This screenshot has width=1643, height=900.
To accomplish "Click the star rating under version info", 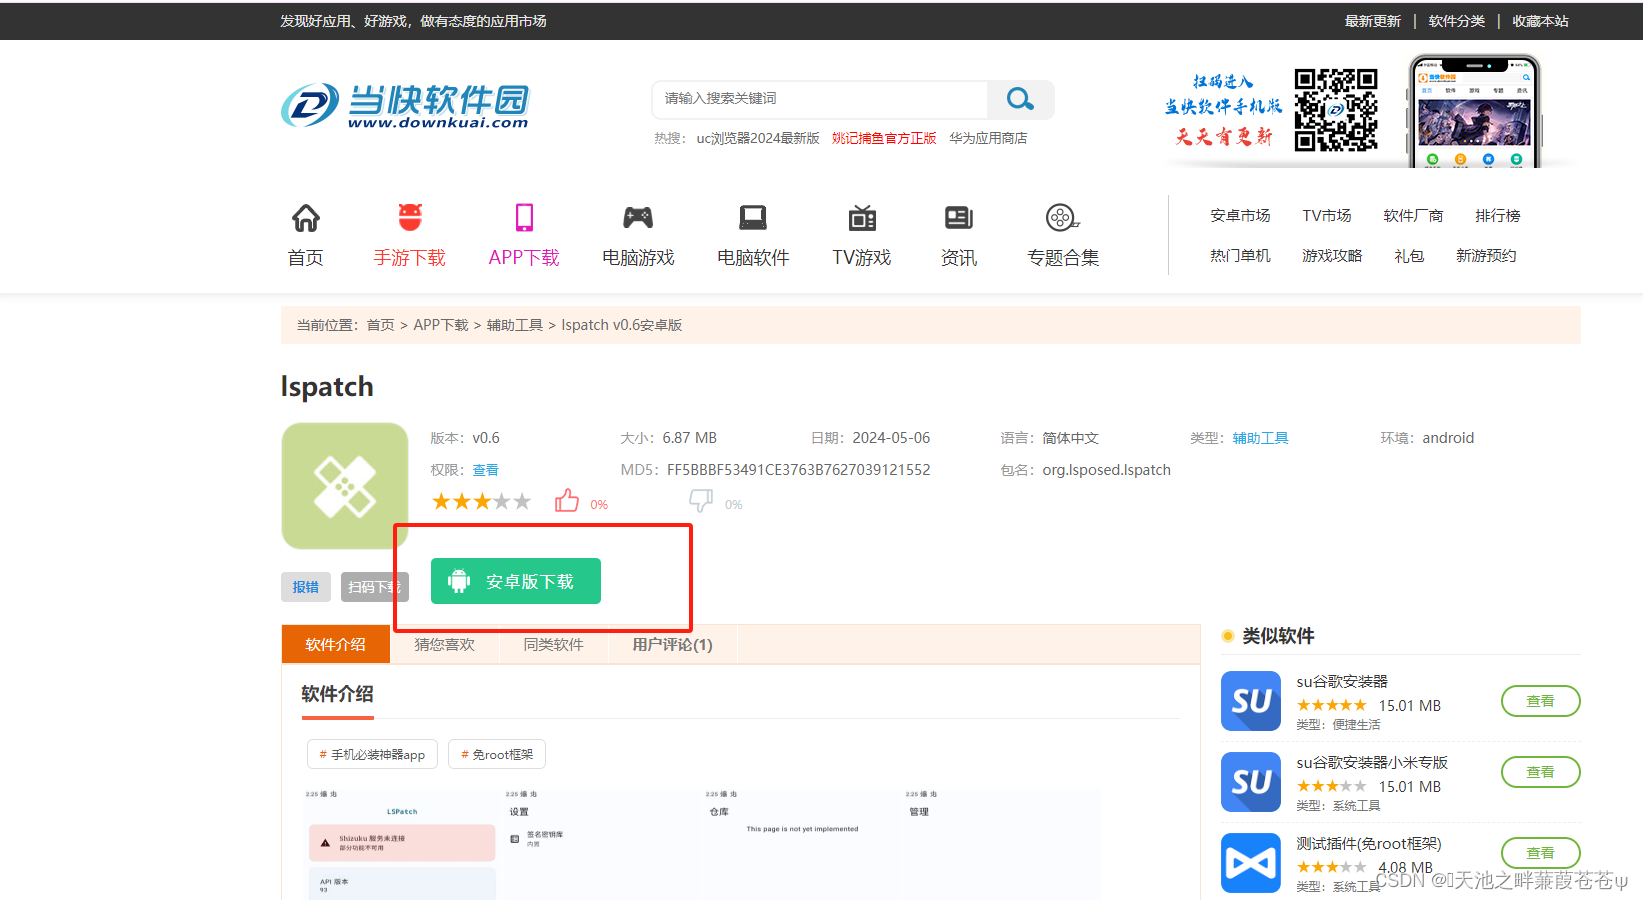I will [x=481, y=502].
